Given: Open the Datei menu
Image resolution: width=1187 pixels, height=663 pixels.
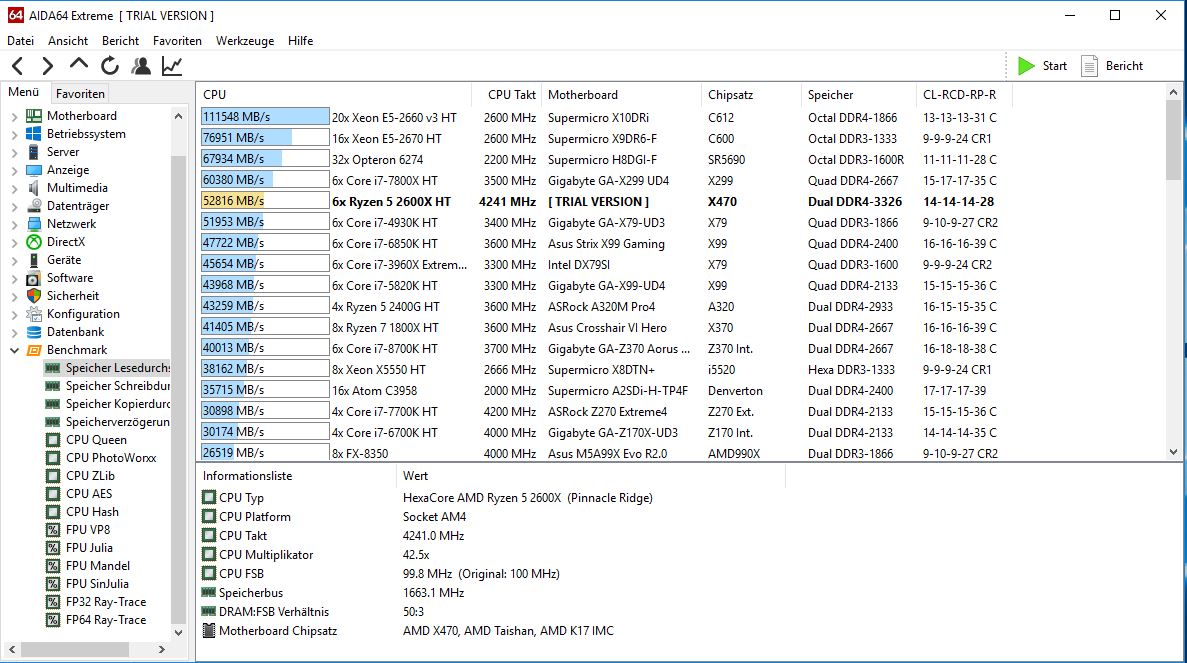Looking at the screenshot, I should coord(20,41).
